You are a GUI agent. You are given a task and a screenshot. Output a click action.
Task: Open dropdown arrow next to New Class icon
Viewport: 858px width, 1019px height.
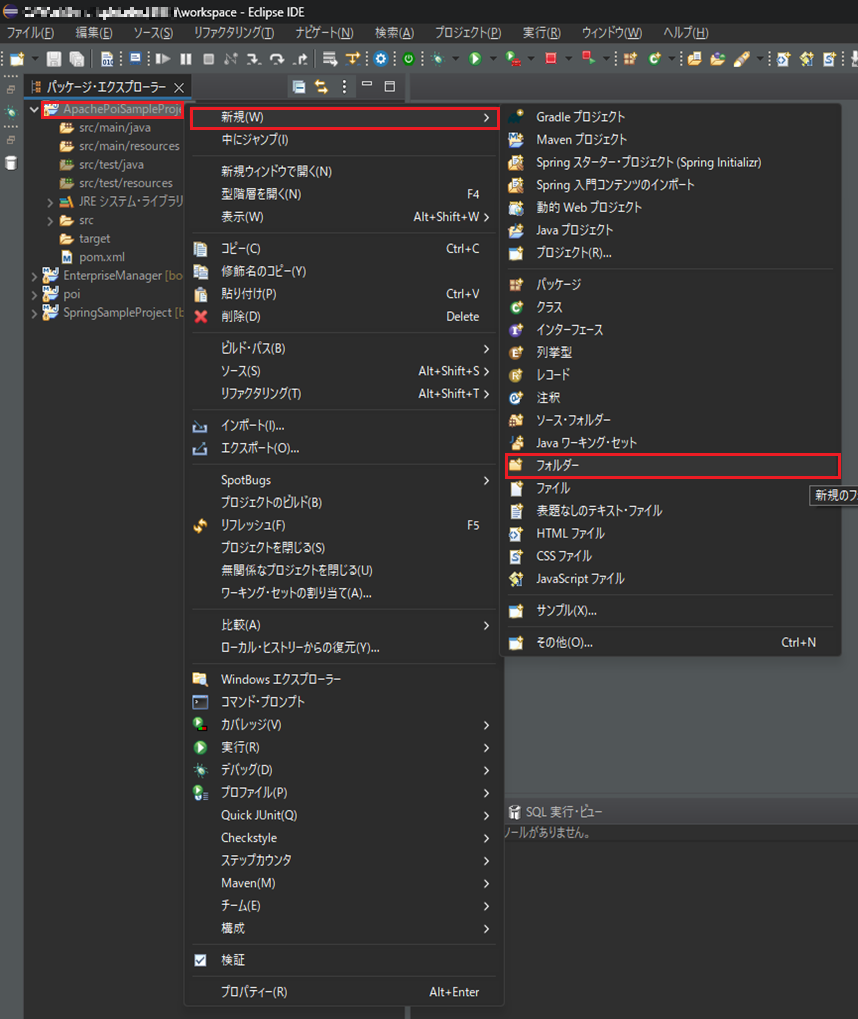[672, 59]
